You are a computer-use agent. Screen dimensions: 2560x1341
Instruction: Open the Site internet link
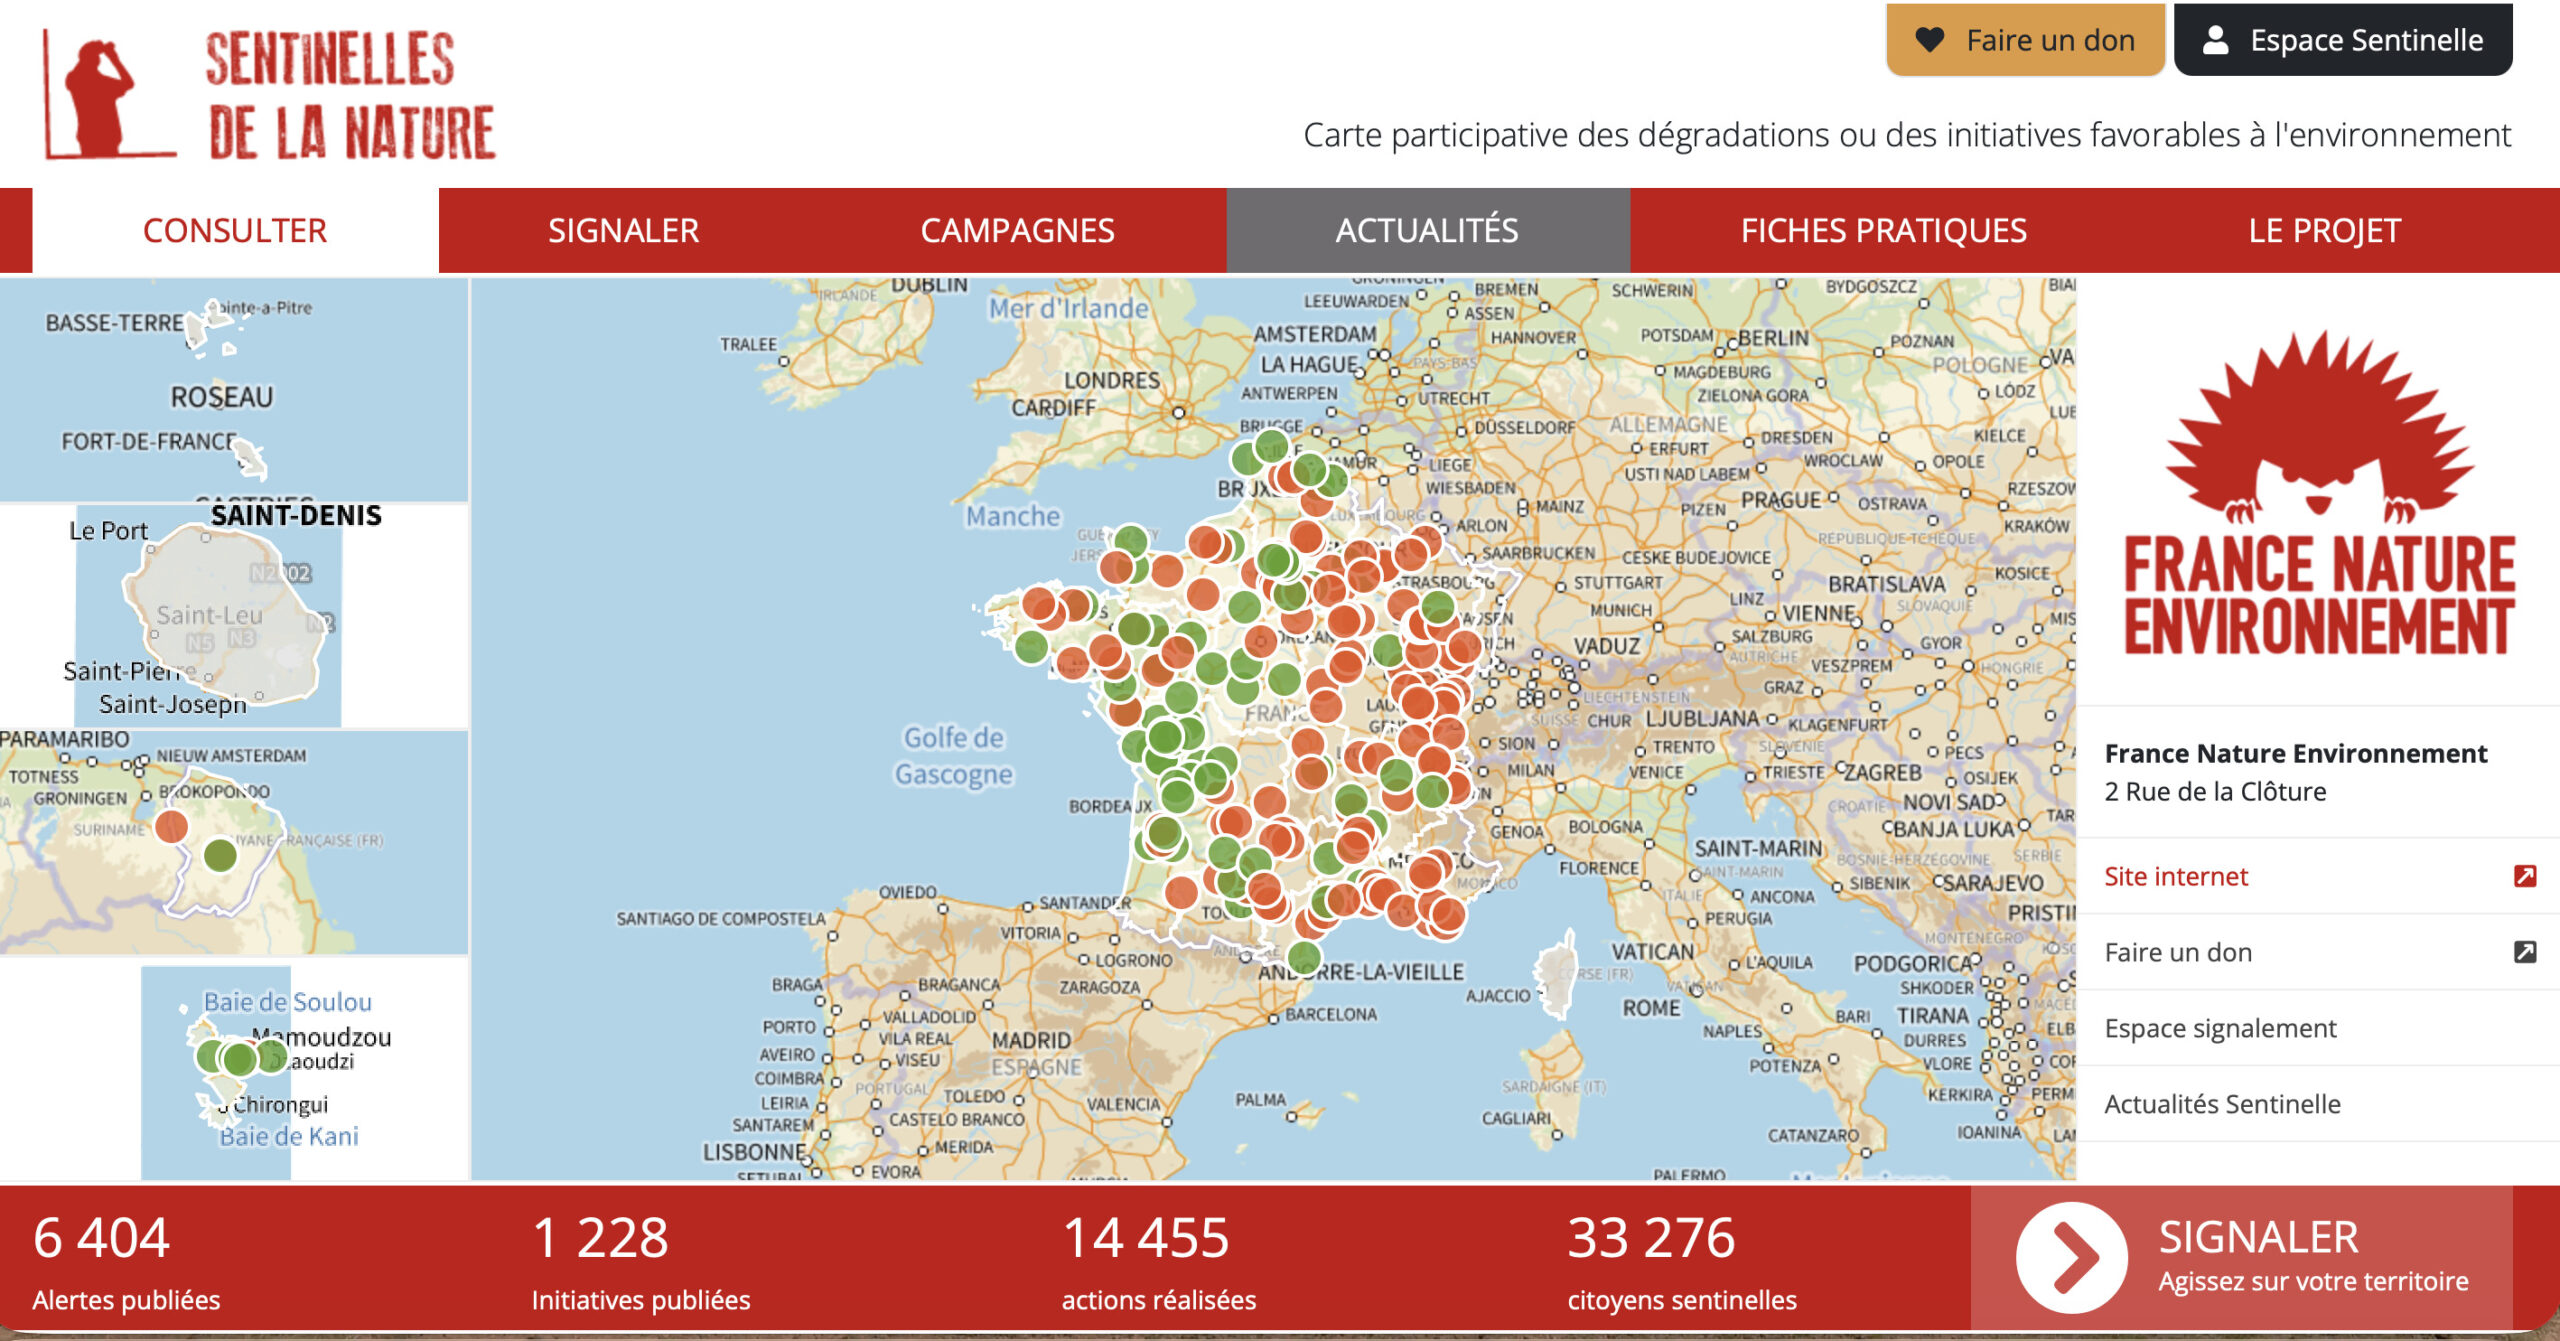click(2318, 876)
